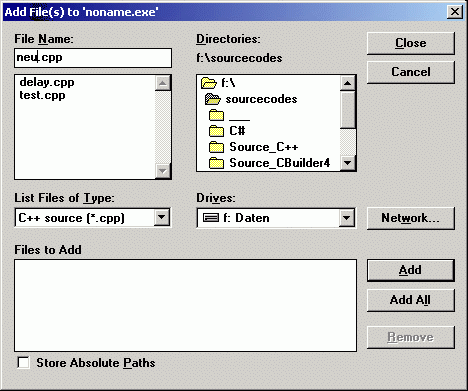The height and width of the screenshot is (391, 468).
Task: Select the Source_C++ directory entry
Action: pyautogui.click(x=264, y=147)
